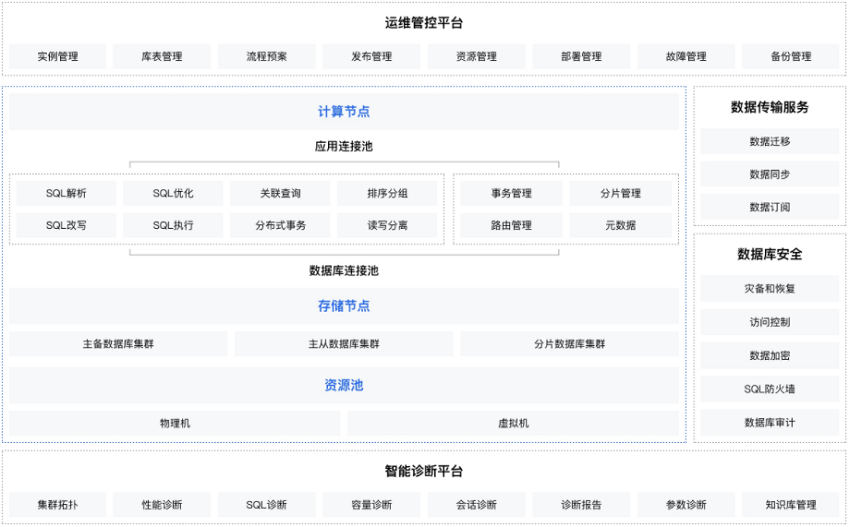Image resolution: width=850 pixels, height=527 pixels.
Task: Click the 数据库连接池 label
Action: [344, 271]
